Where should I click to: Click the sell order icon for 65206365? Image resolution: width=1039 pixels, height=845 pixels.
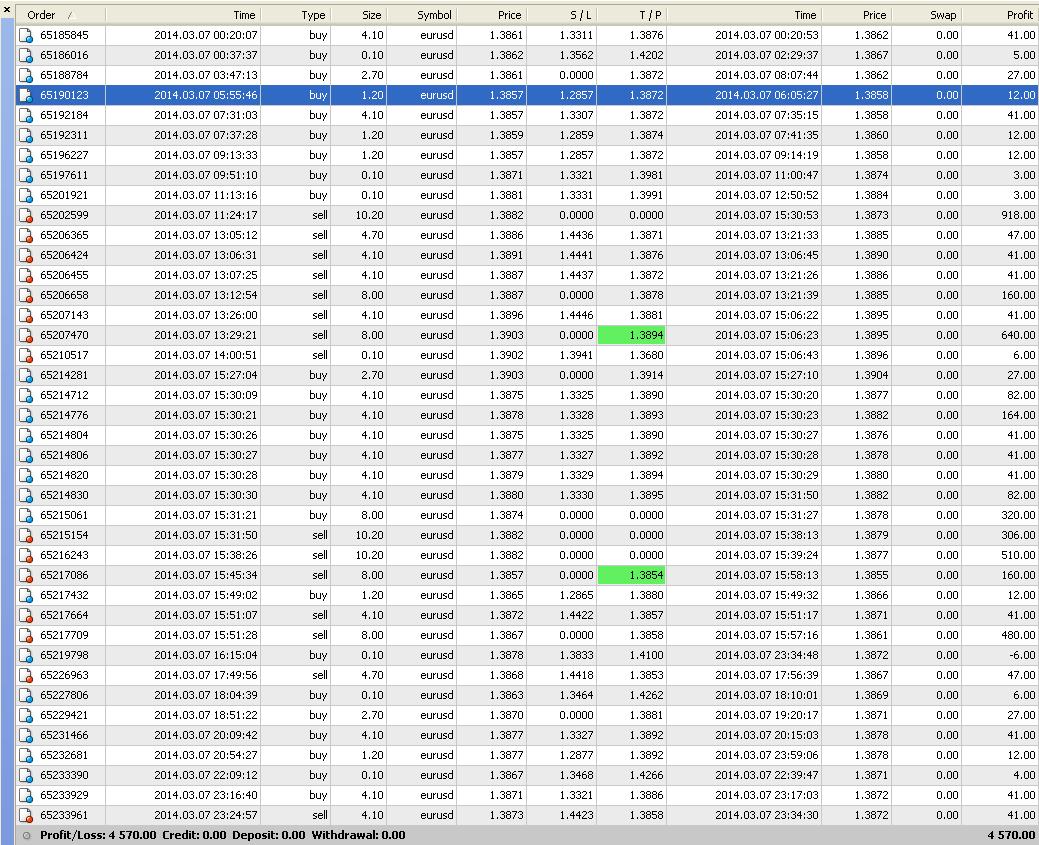pyautogui.click(x=26, y=235)
